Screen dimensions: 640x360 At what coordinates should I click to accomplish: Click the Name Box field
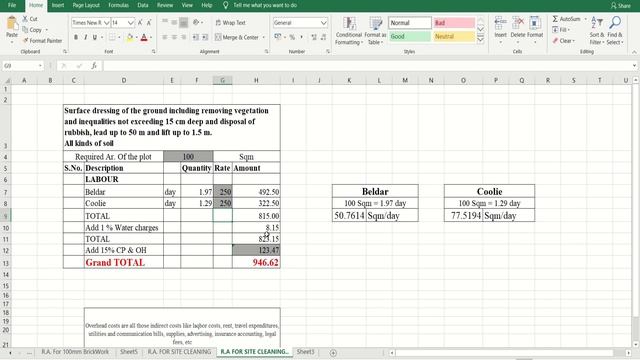point(22,66)
